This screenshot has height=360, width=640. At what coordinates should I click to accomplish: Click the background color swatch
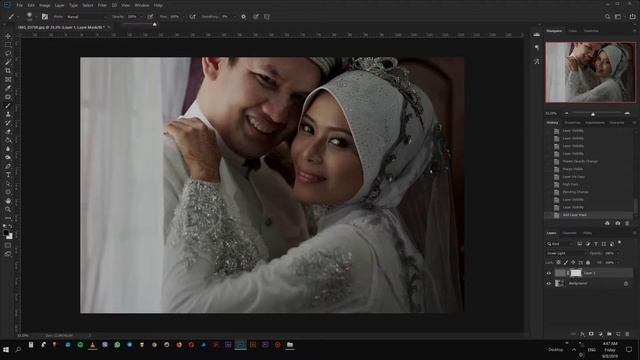[x=10, y=236]
